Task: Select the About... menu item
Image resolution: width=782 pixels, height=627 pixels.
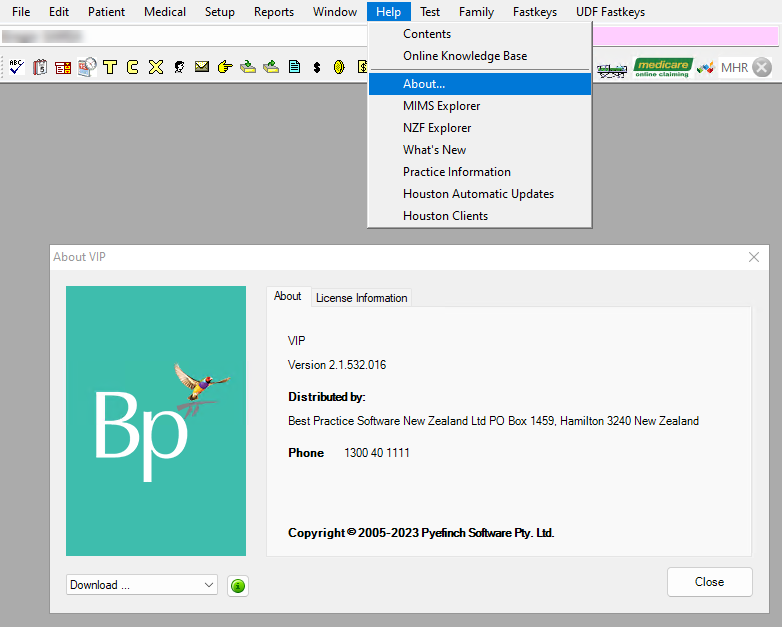Action: 480,84
